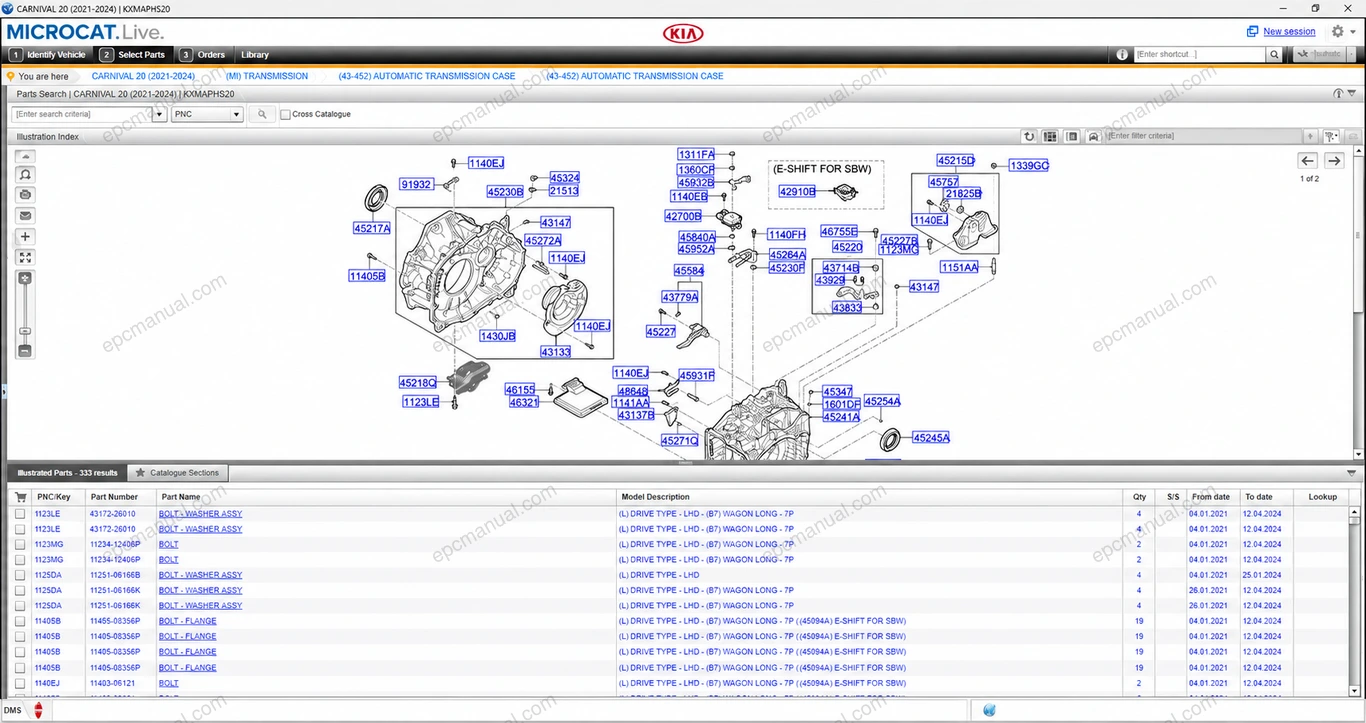Print the illustration
1366x723 pixels.
[26, 194]
